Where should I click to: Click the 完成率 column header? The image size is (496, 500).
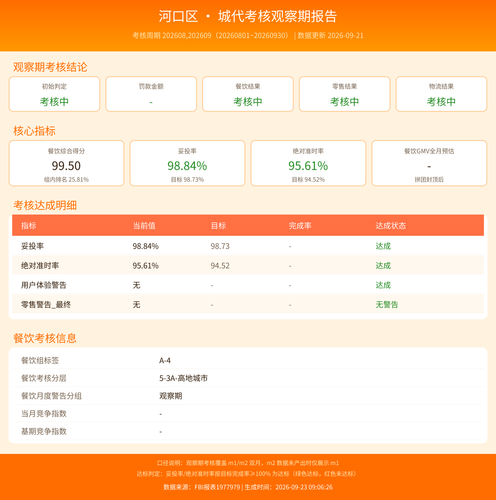click(x=300, y=226)
